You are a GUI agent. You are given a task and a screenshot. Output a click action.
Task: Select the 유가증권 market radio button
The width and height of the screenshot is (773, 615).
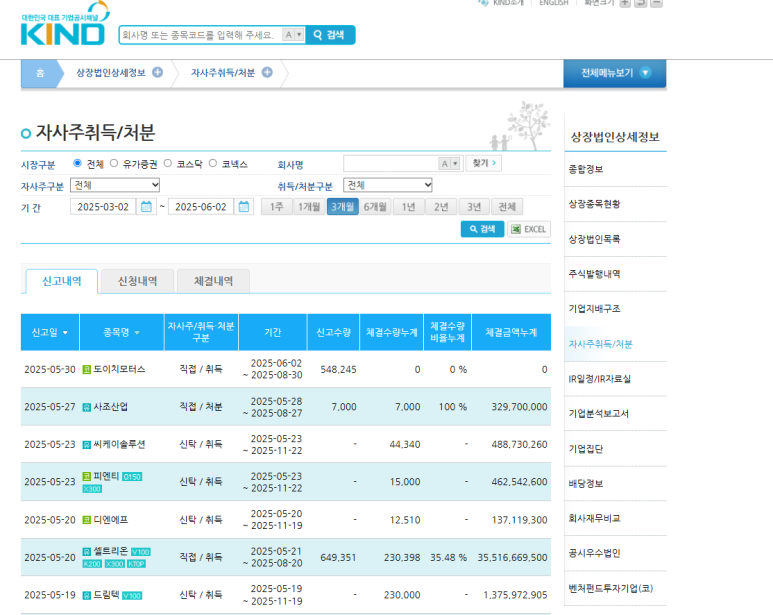point(114,163)
